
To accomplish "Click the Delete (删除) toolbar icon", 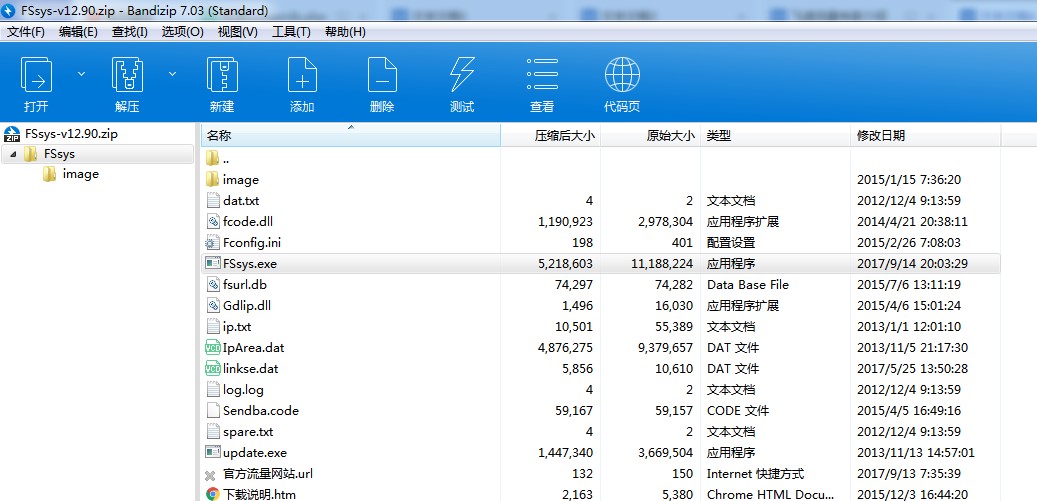I will point(382,76).
